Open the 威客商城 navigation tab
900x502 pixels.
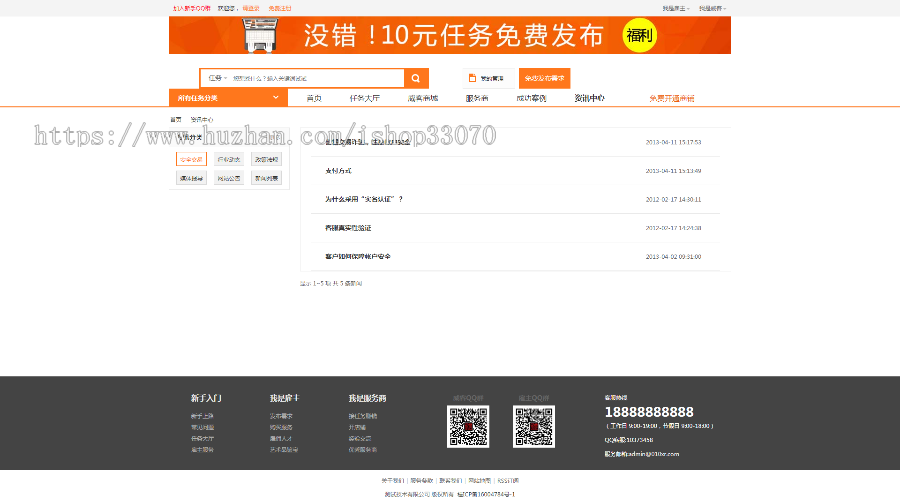pyautogui.click(x=423, y=98)
